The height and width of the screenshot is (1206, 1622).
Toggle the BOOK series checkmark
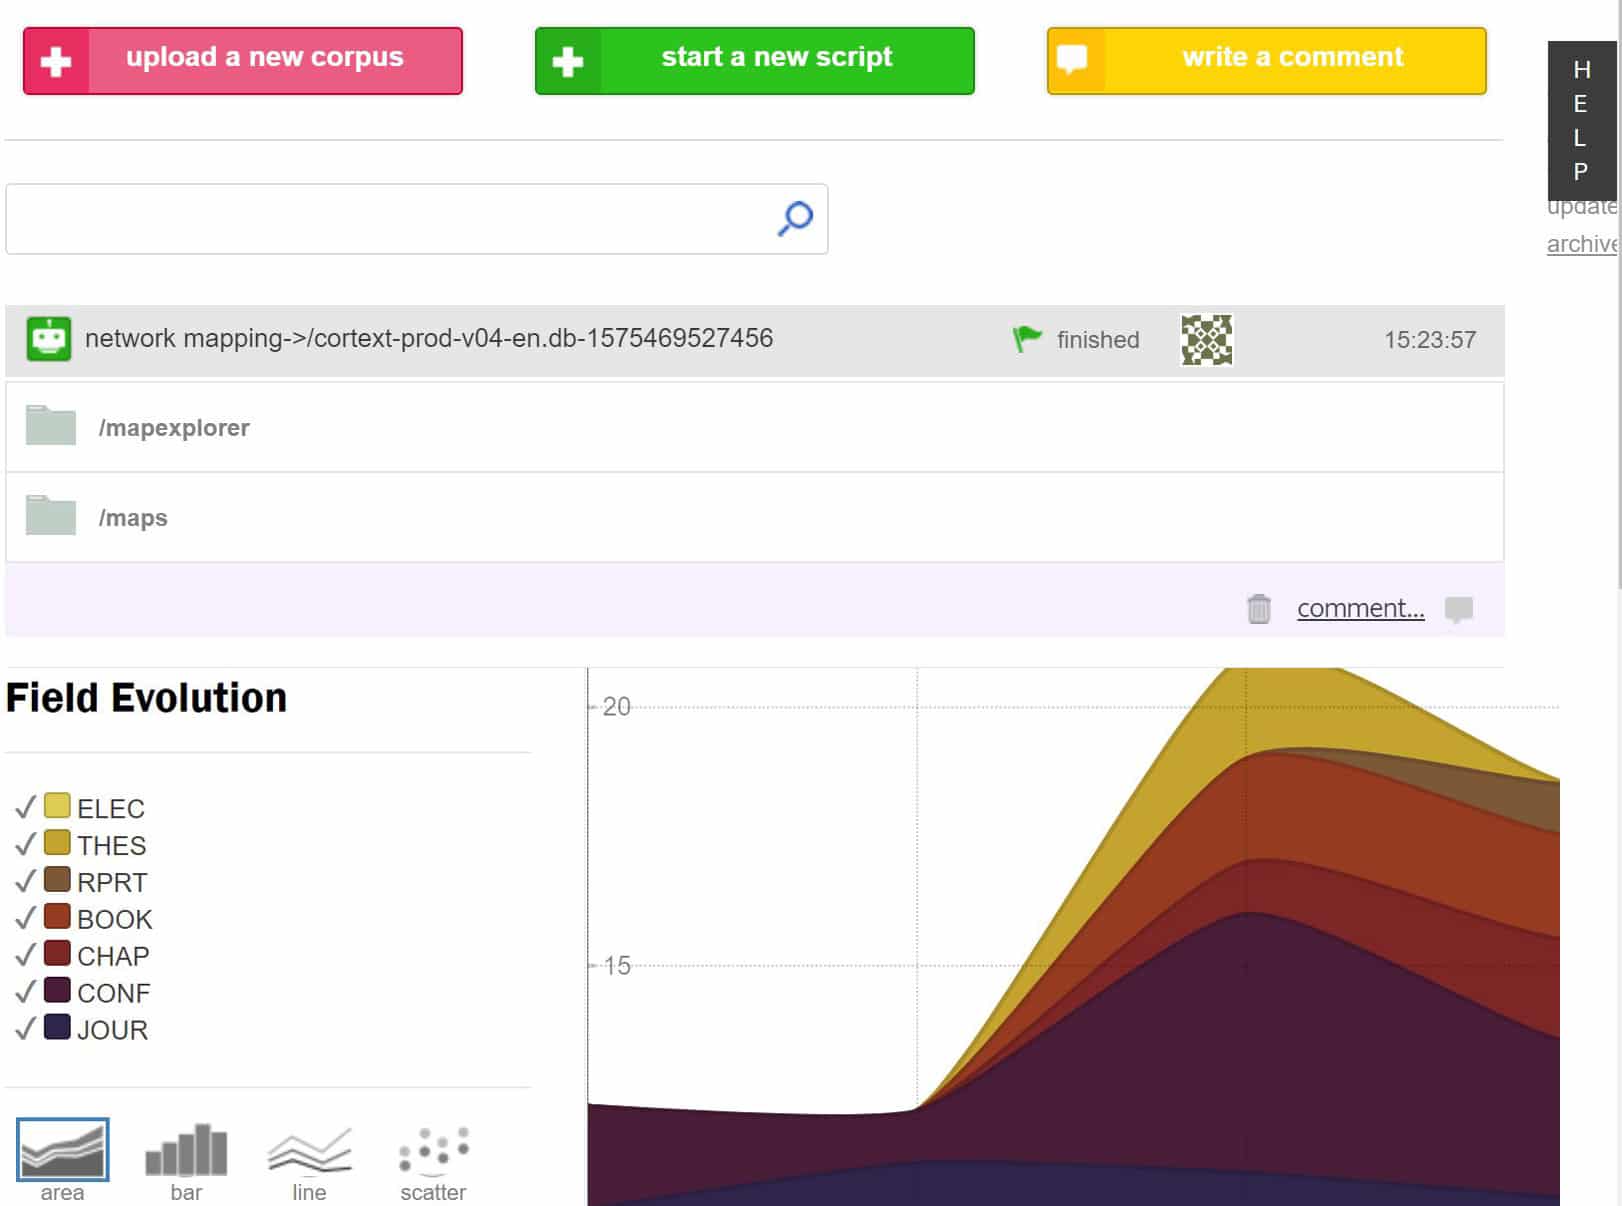point(25,918)
